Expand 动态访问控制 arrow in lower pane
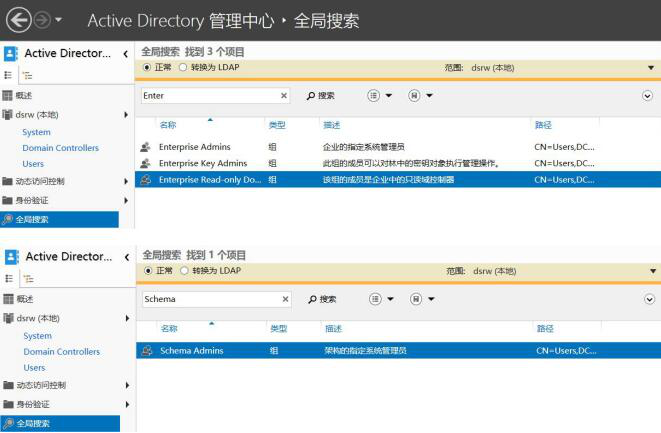Viewport: 661px width, 433px height. point(127,385)
